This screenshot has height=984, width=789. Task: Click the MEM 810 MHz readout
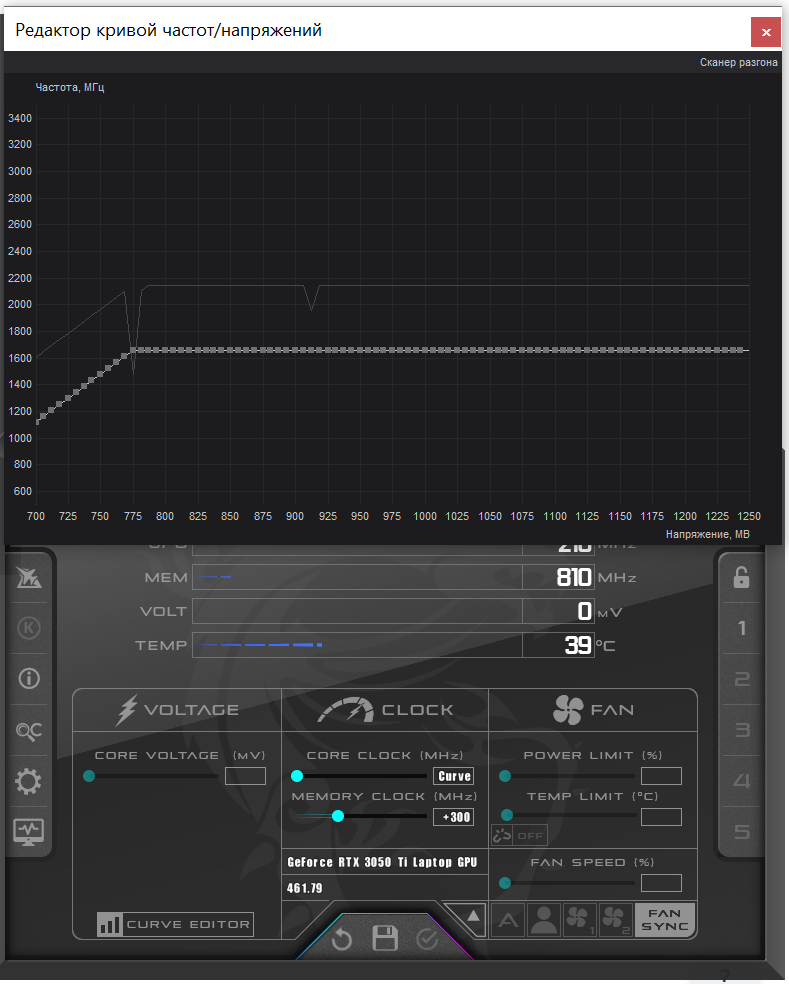point(557,577)
